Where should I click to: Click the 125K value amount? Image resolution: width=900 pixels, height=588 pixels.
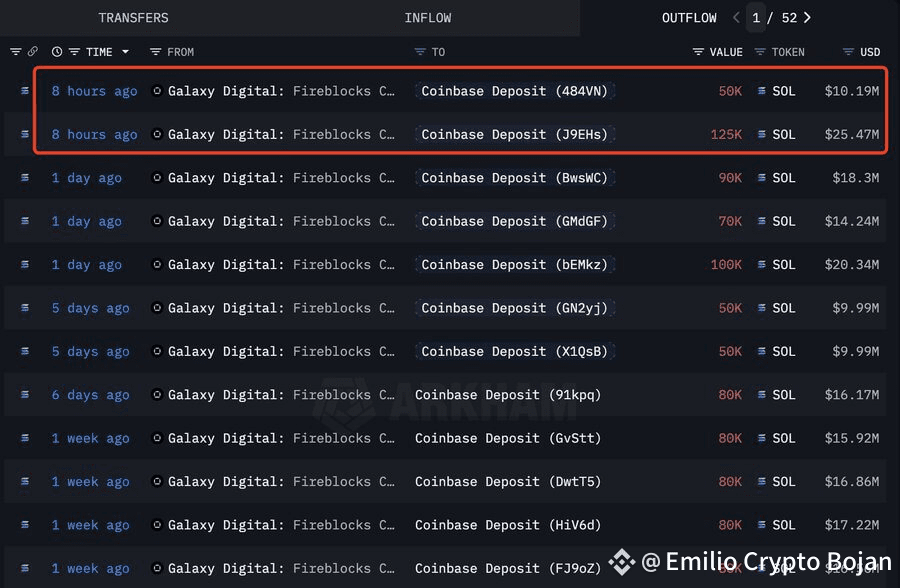click(726, 134)
